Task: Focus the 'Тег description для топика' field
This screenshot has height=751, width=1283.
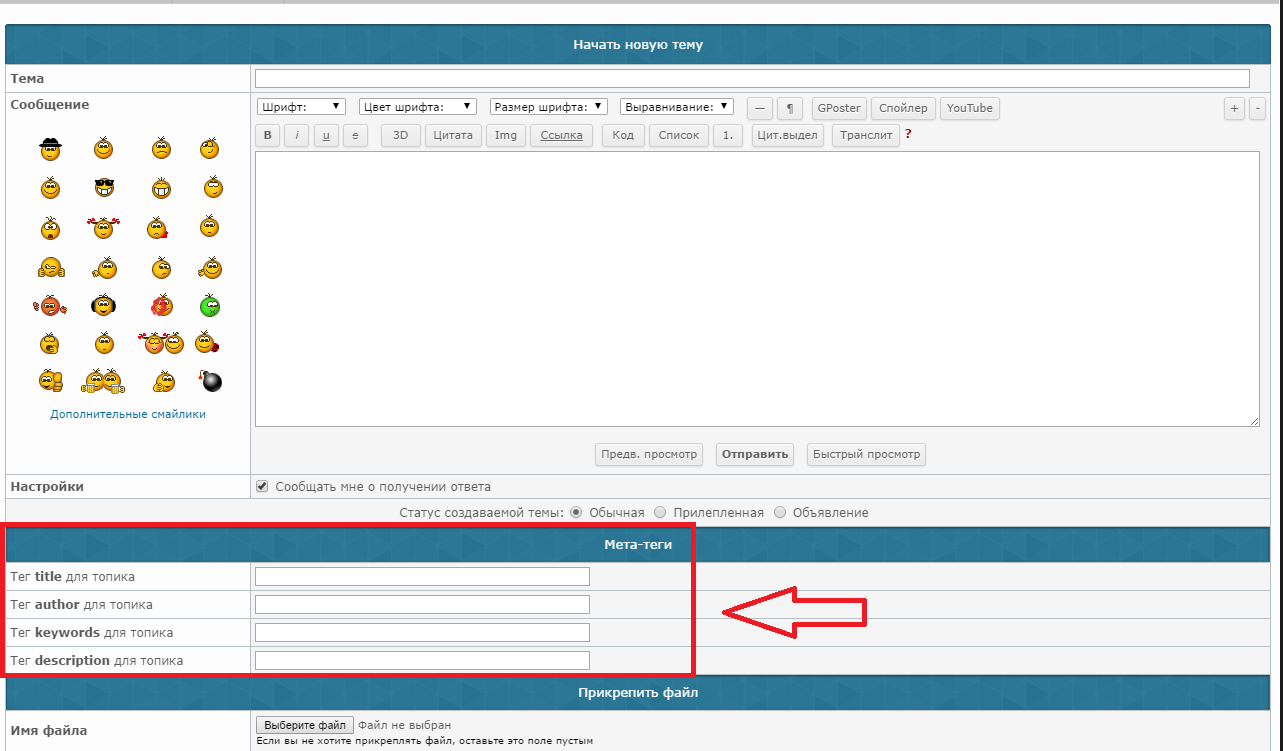Action: coord(422,660)
